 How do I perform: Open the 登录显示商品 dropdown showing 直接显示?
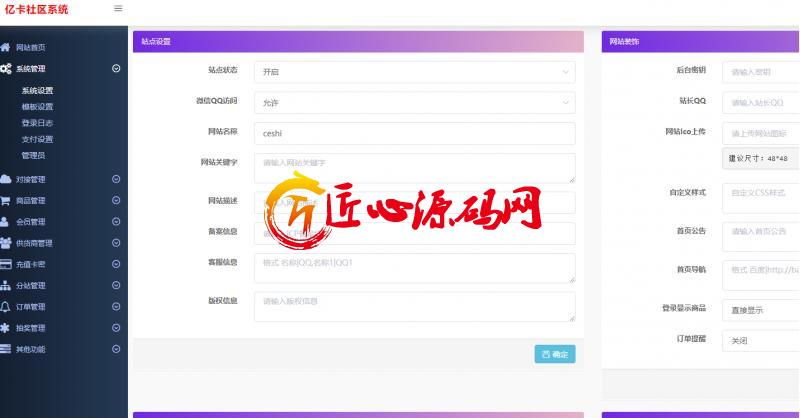coord(761,310)
